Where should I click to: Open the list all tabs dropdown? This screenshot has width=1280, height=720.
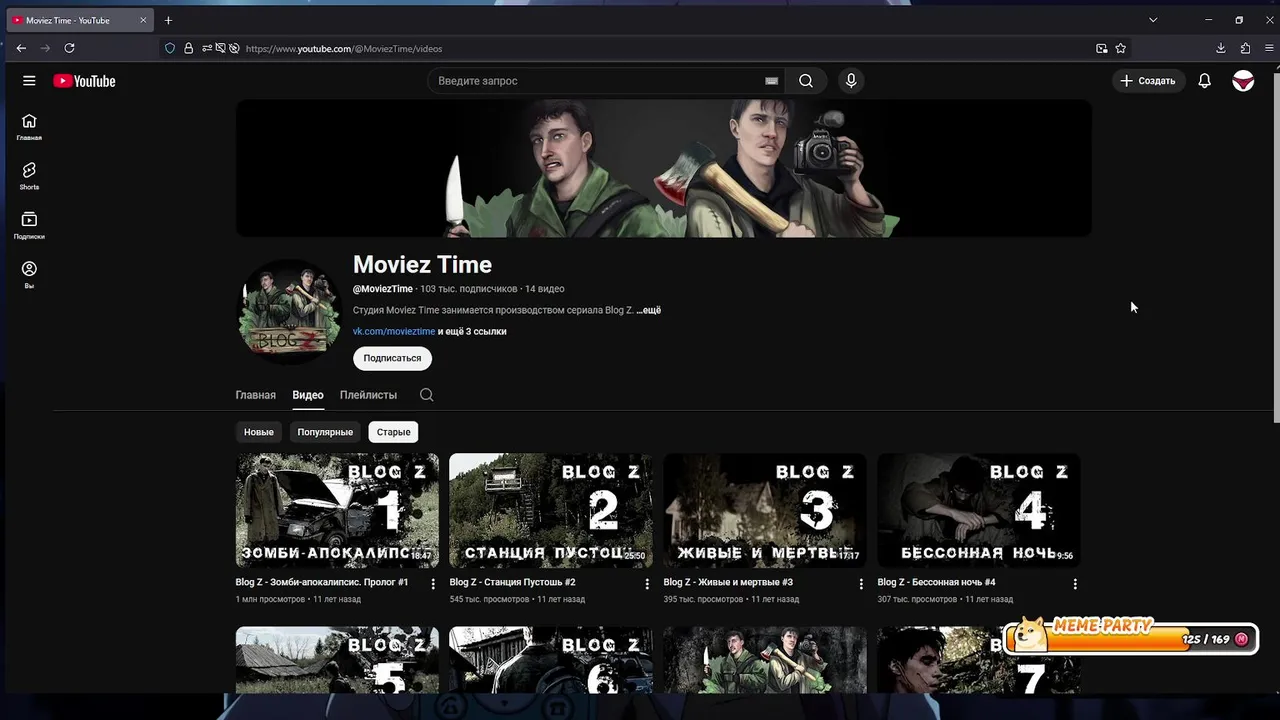(x=1153, y=20)
